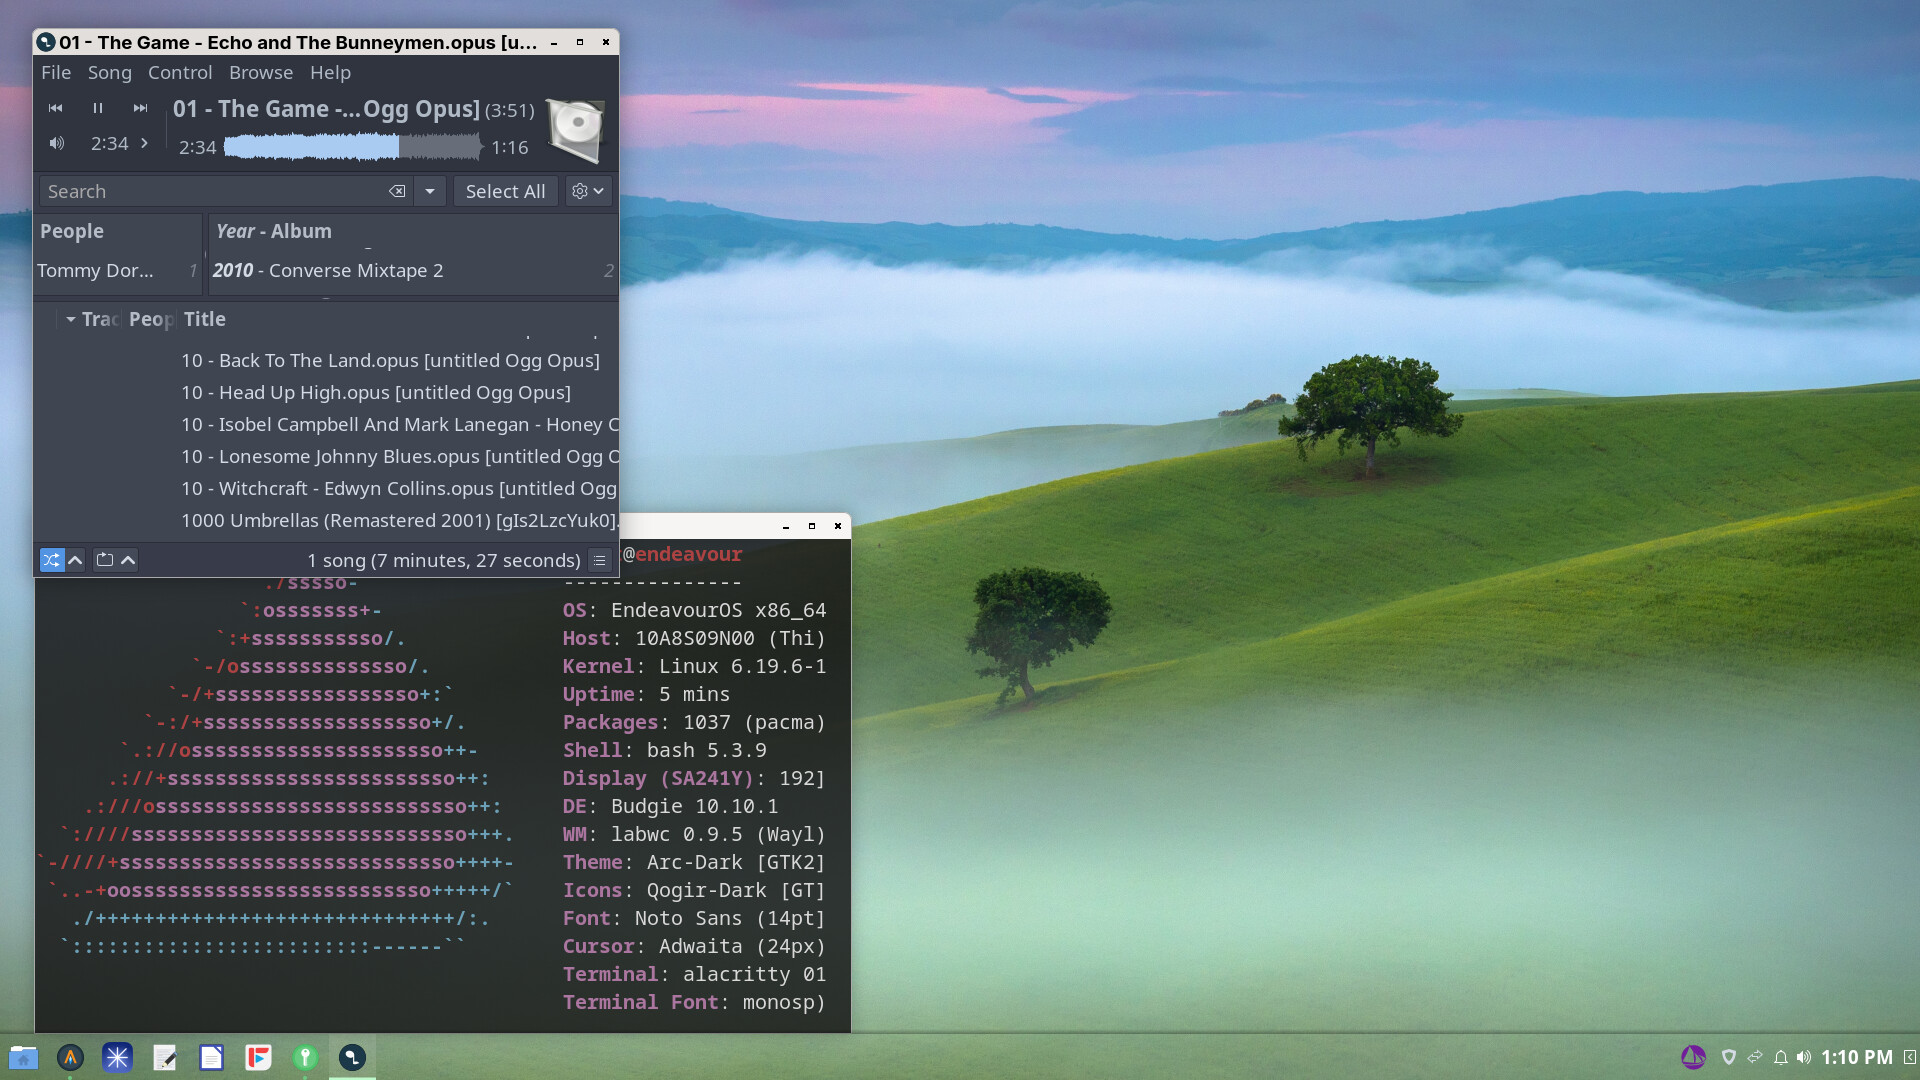This screenshot has width=1920, height=1080.
Task: Expand the shuffle mode options arrow
Action: pos(75,560)
